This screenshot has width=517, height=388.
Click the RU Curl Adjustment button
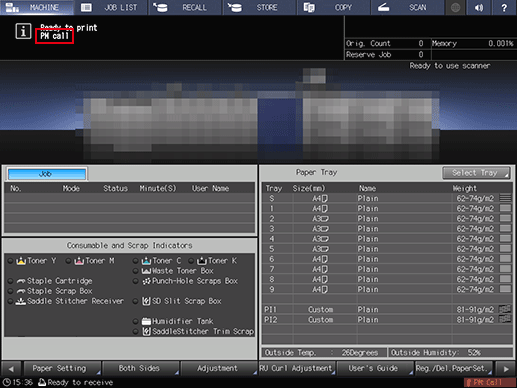(x=297, y=368)
